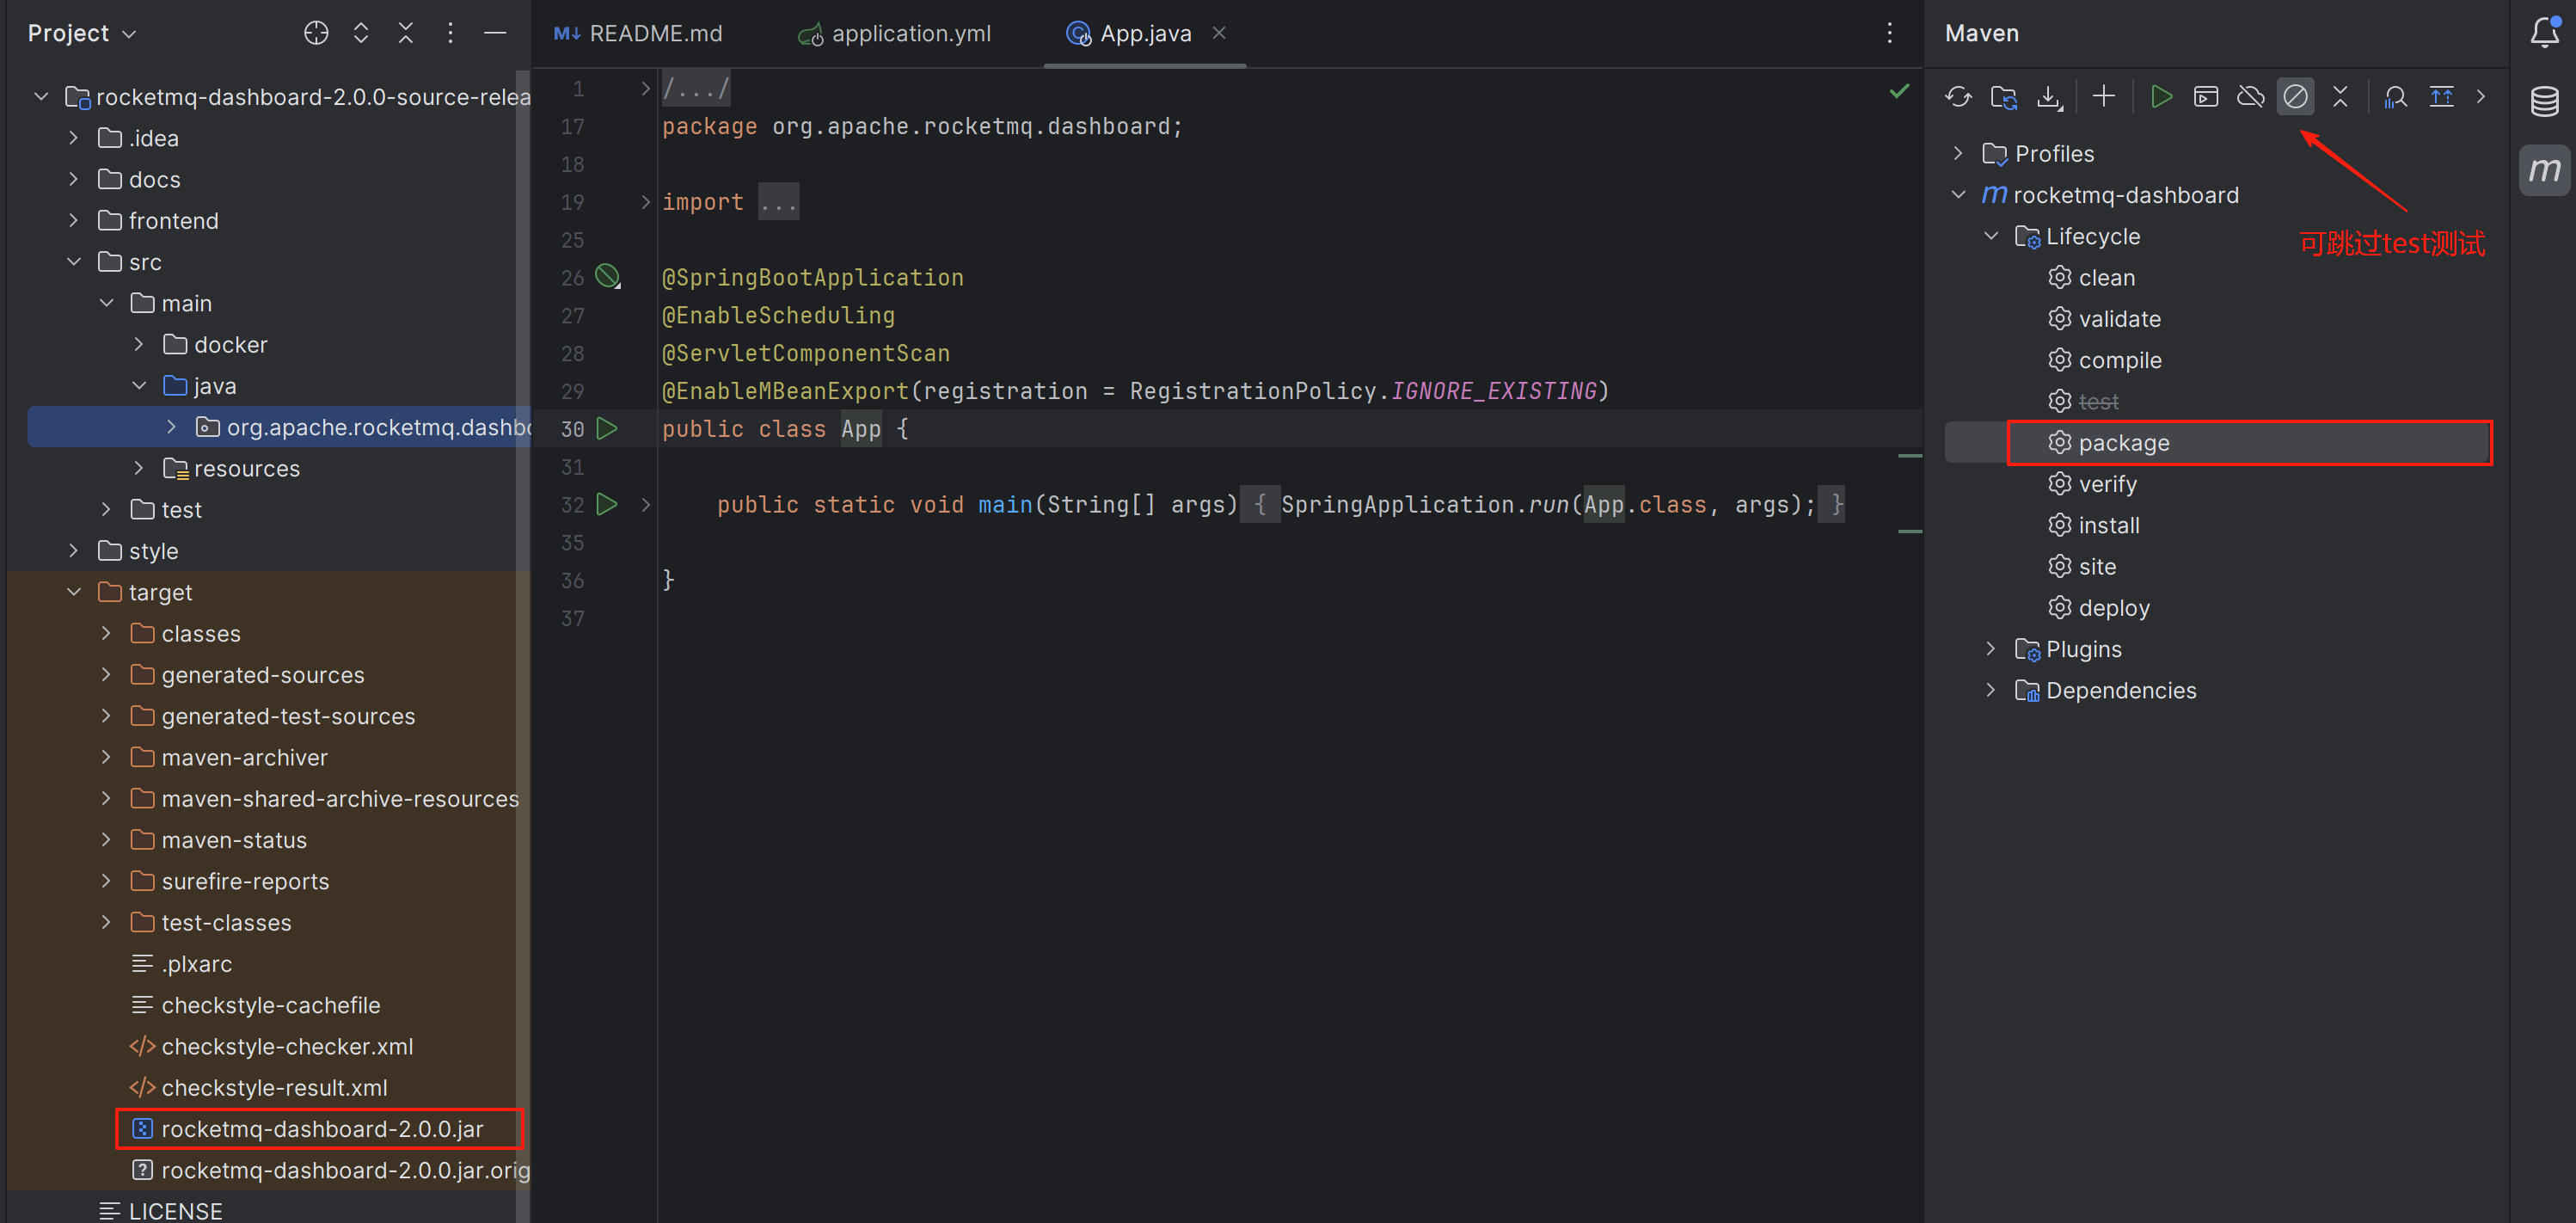
Task: Collapse the target folder
Action: point(74,592)
